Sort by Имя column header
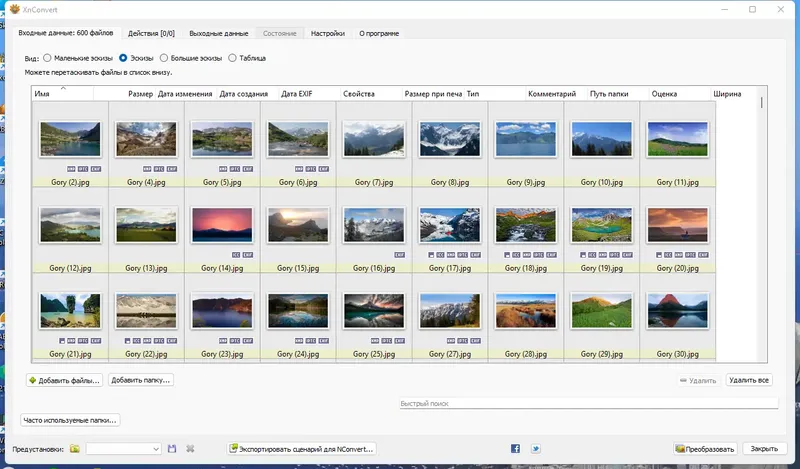 (63, 93)
